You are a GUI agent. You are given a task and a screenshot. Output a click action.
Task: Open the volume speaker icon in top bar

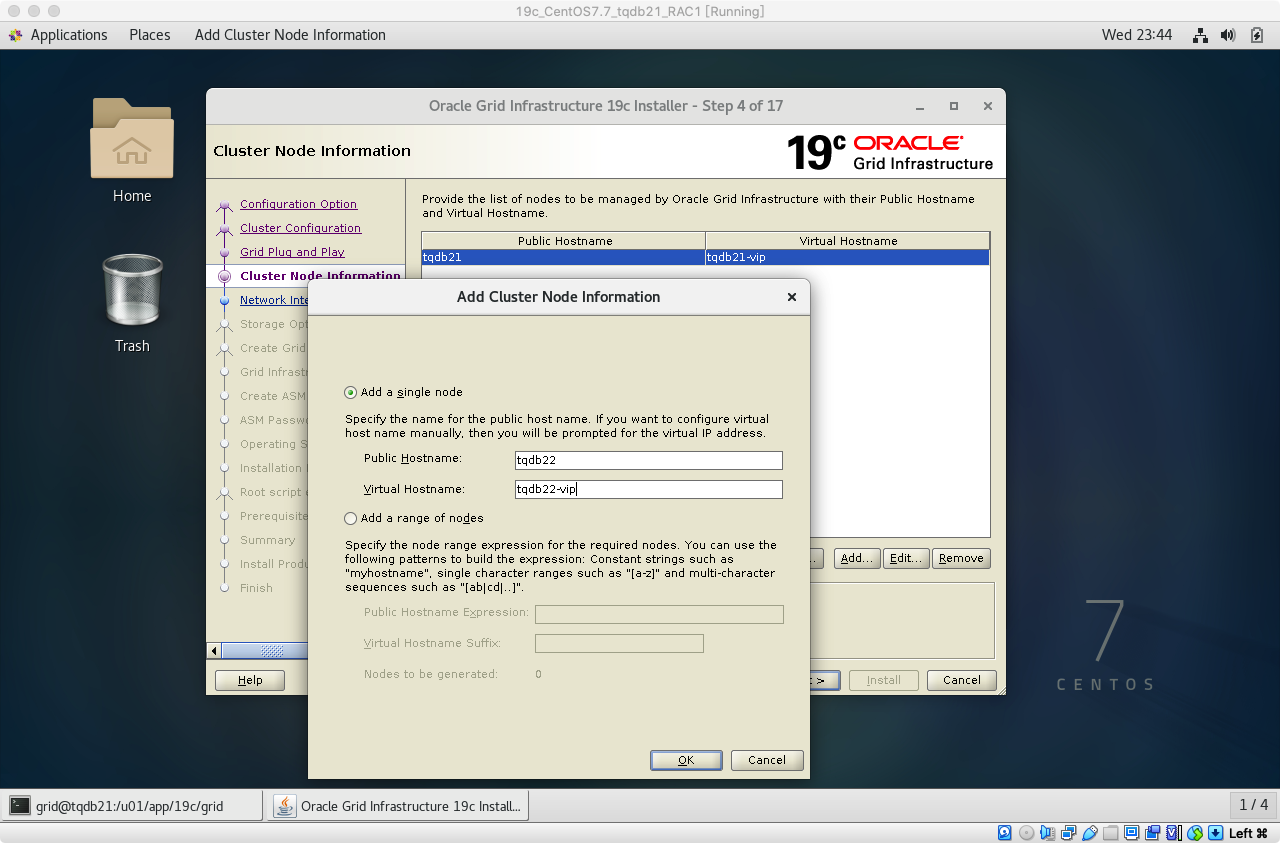pos(1228,35)
